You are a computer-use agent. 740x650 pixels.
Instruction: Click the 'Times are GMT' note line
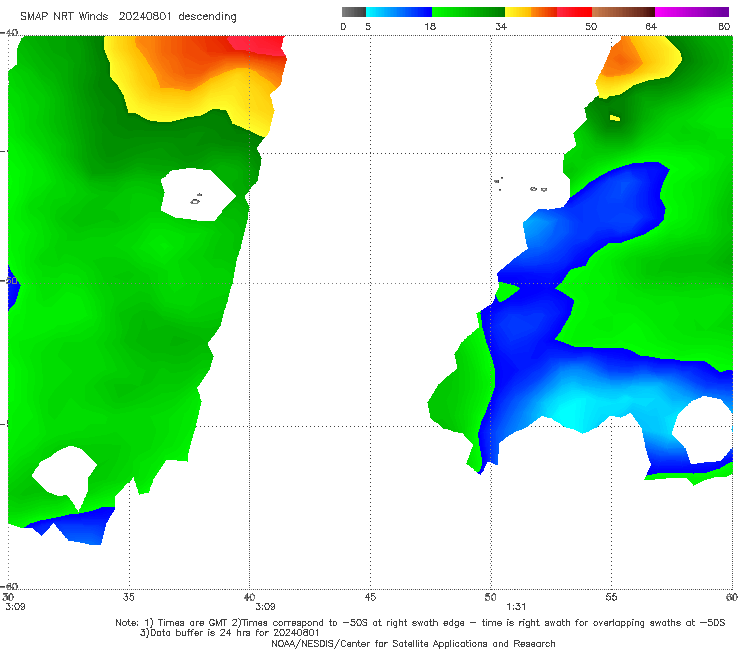point(420,623)
